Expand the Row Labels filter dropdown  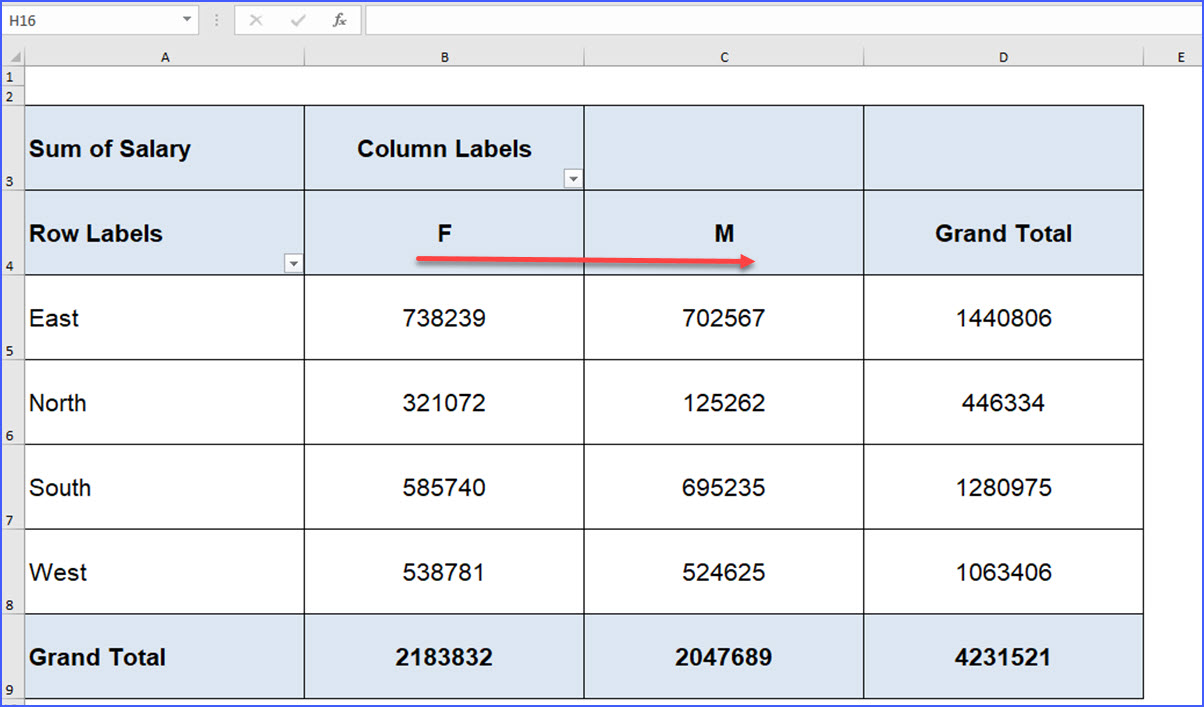click(293, 262)
